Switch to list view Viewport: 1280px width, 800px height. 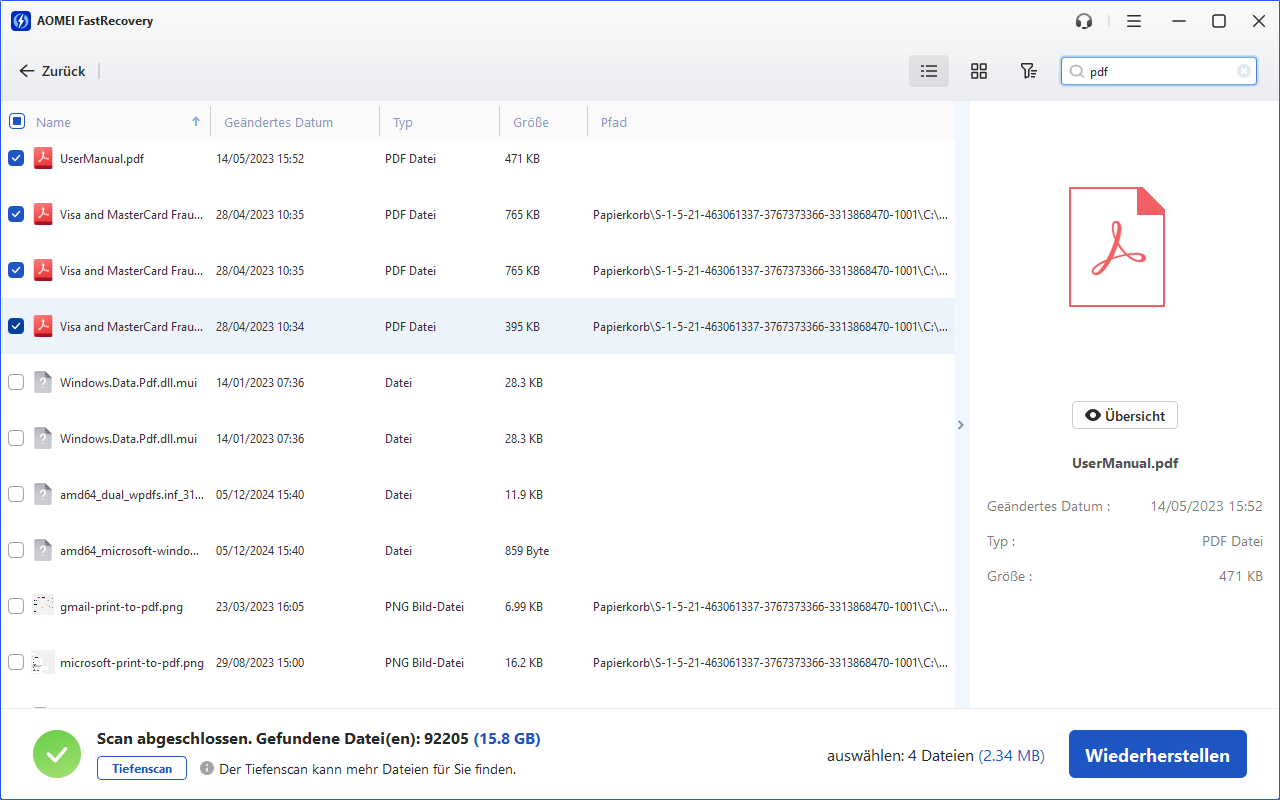(x=929, y=71)
